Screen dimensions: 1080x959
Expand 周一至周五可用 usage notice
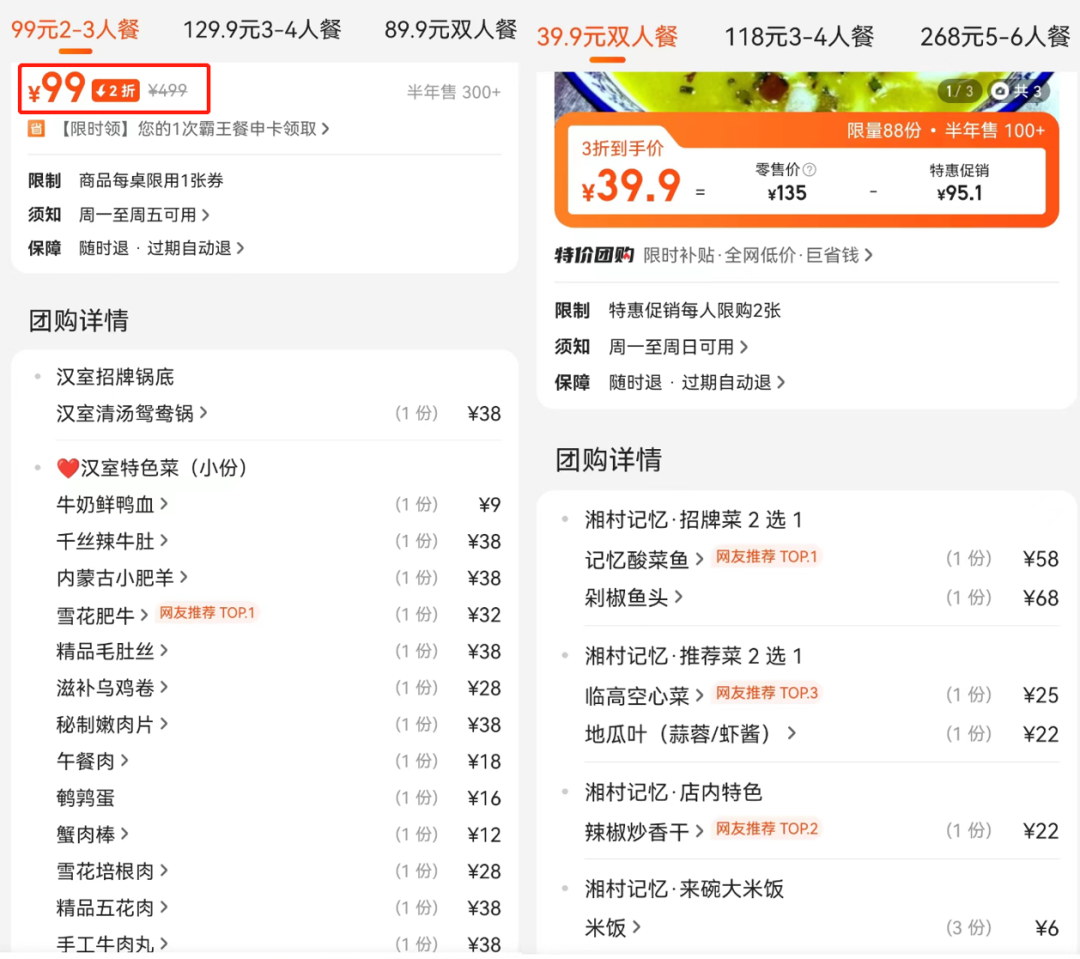click(144, 215)
